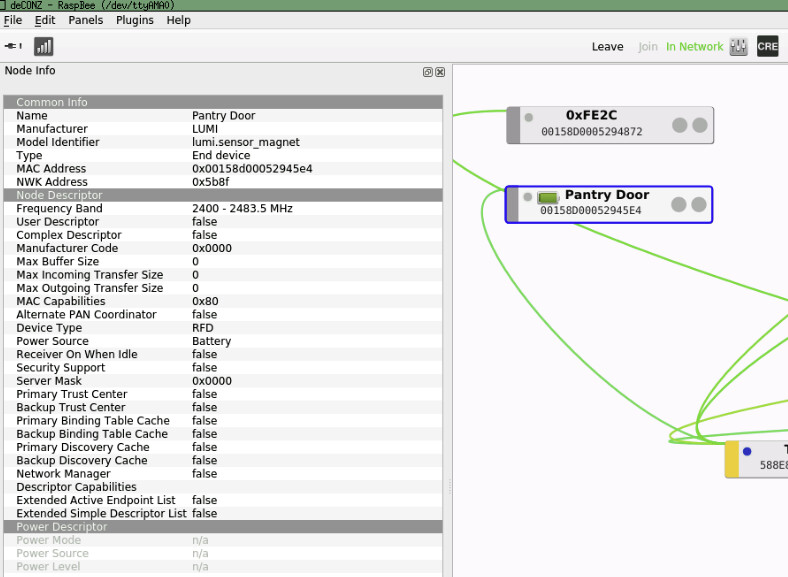This screenshot has height=577, width=788.
Task: Click the status dot on Pantry Door node
Action: point(527,197)
